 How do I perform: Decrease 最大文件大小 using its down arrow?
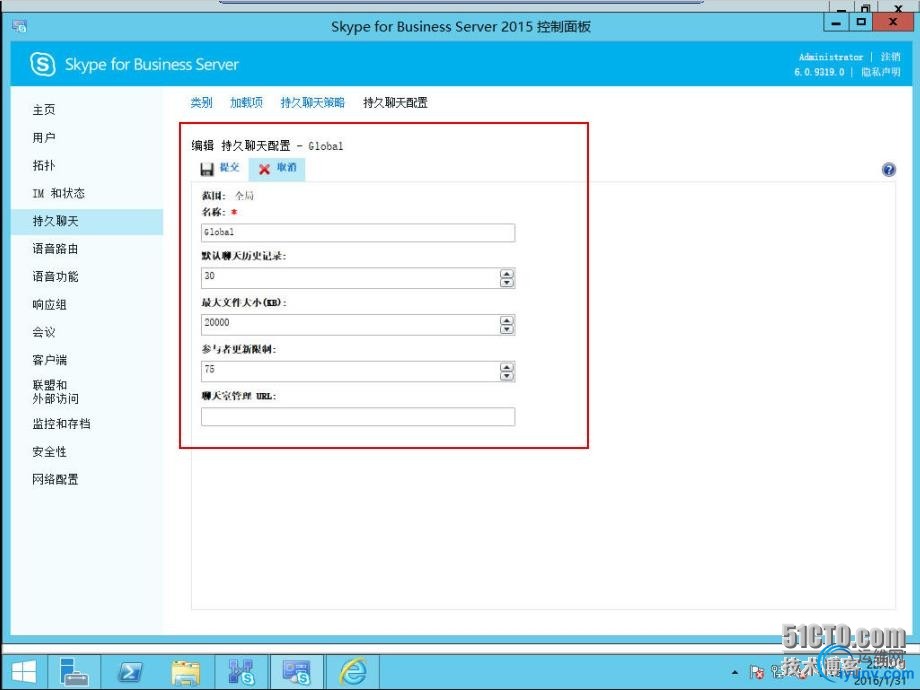pyautogui.click(x=507, y=329)
